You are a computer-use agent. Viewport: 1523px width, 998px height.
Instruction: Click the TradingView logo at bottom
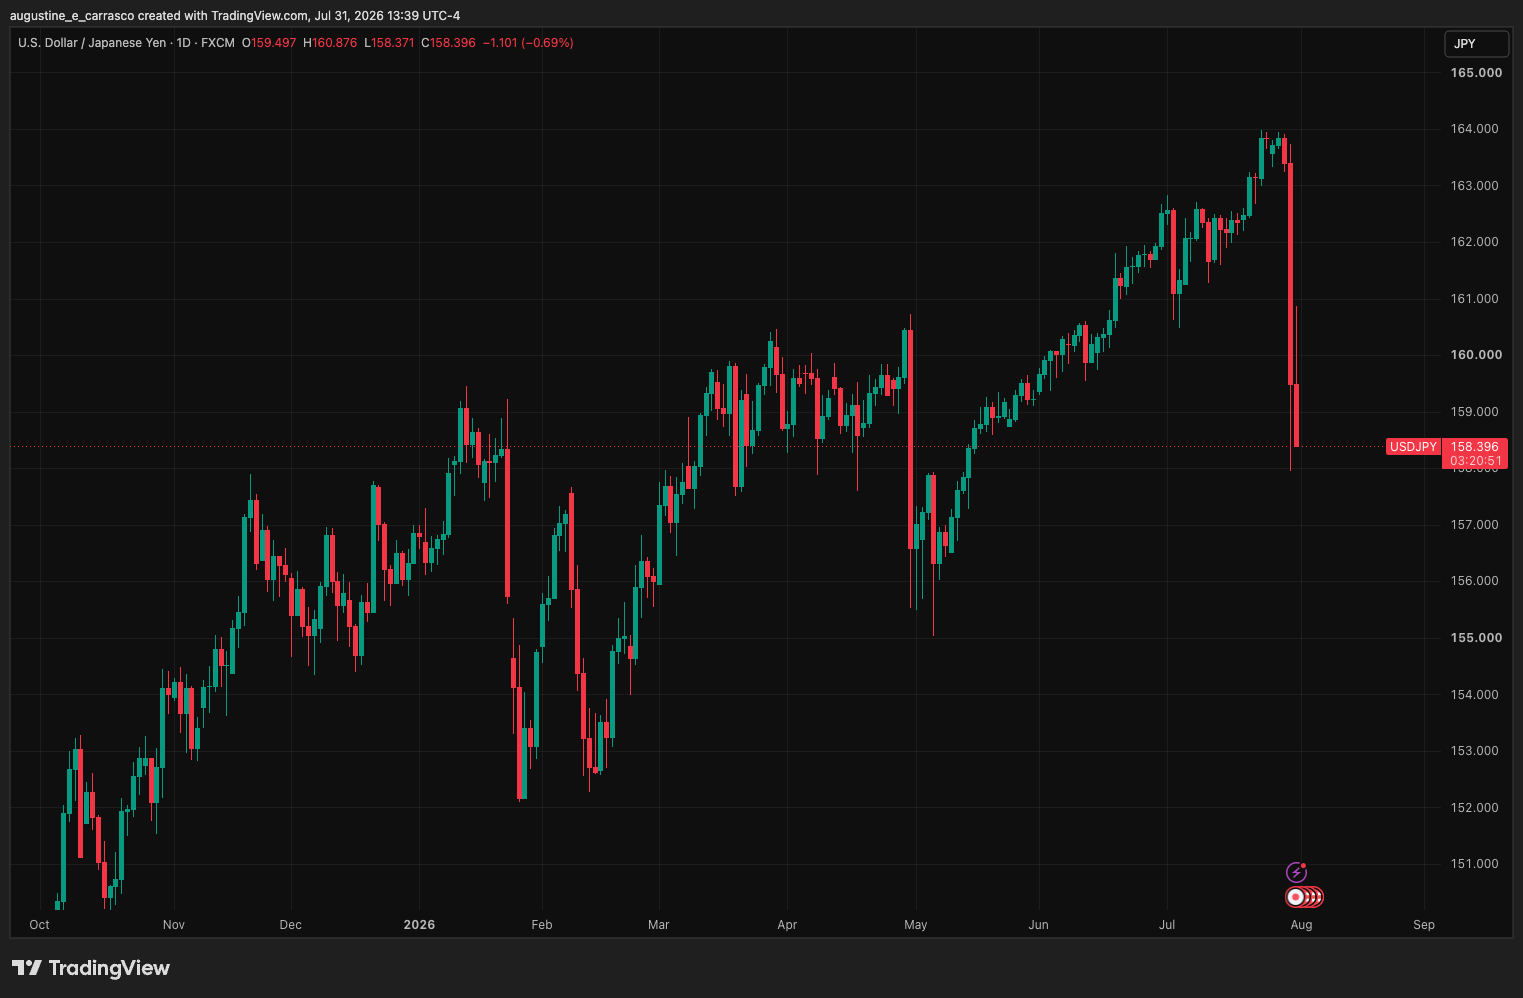point(91,968)
